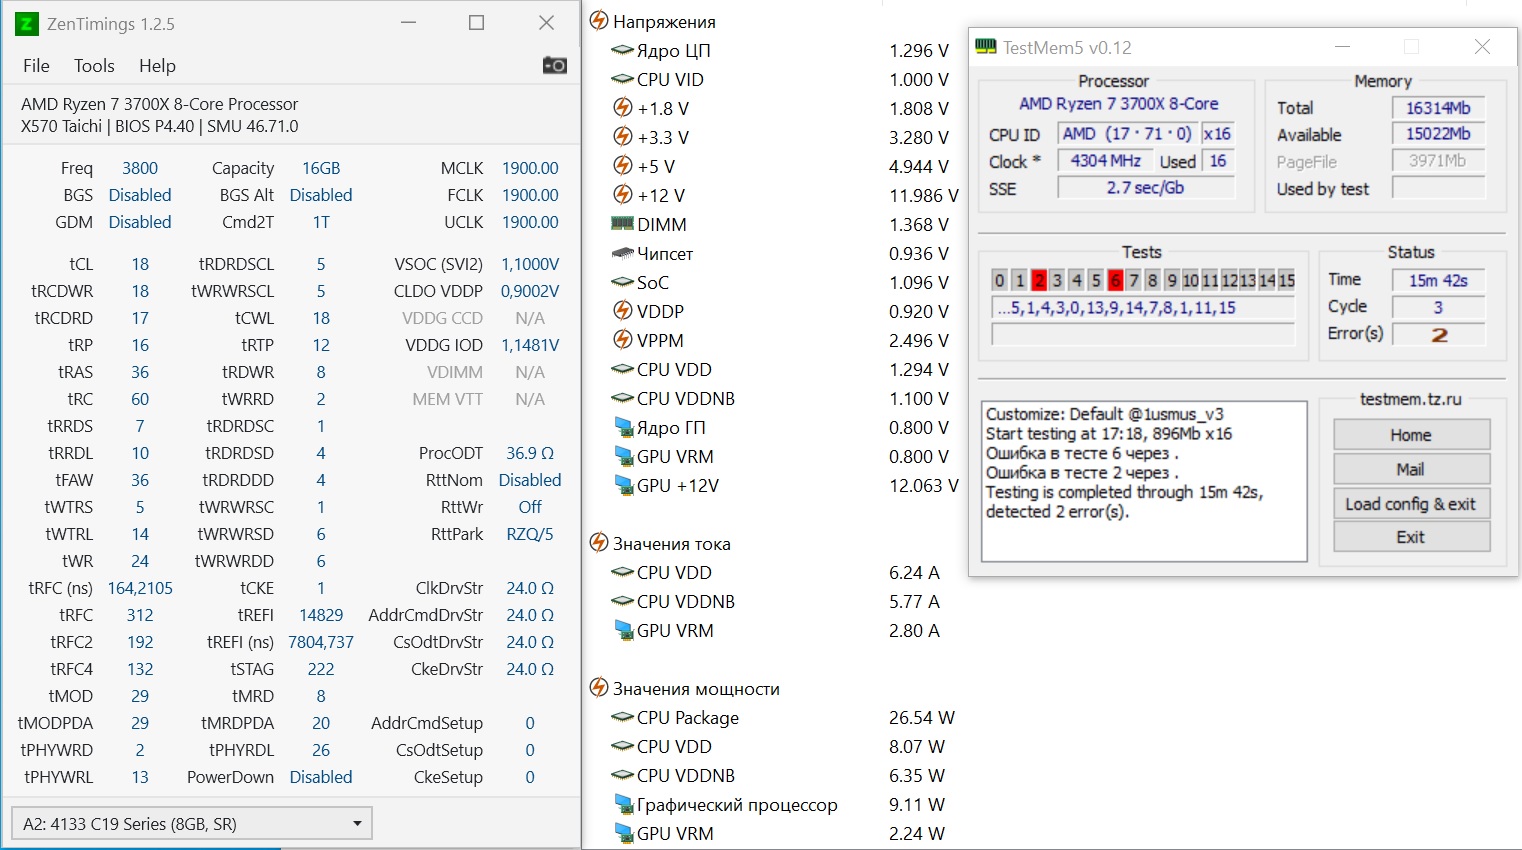Image resolution: width=1522 pixels, height=850 pixels.
Task: Click the test sequence field ...5,1,4,3,0,13
Action: 1143,308
